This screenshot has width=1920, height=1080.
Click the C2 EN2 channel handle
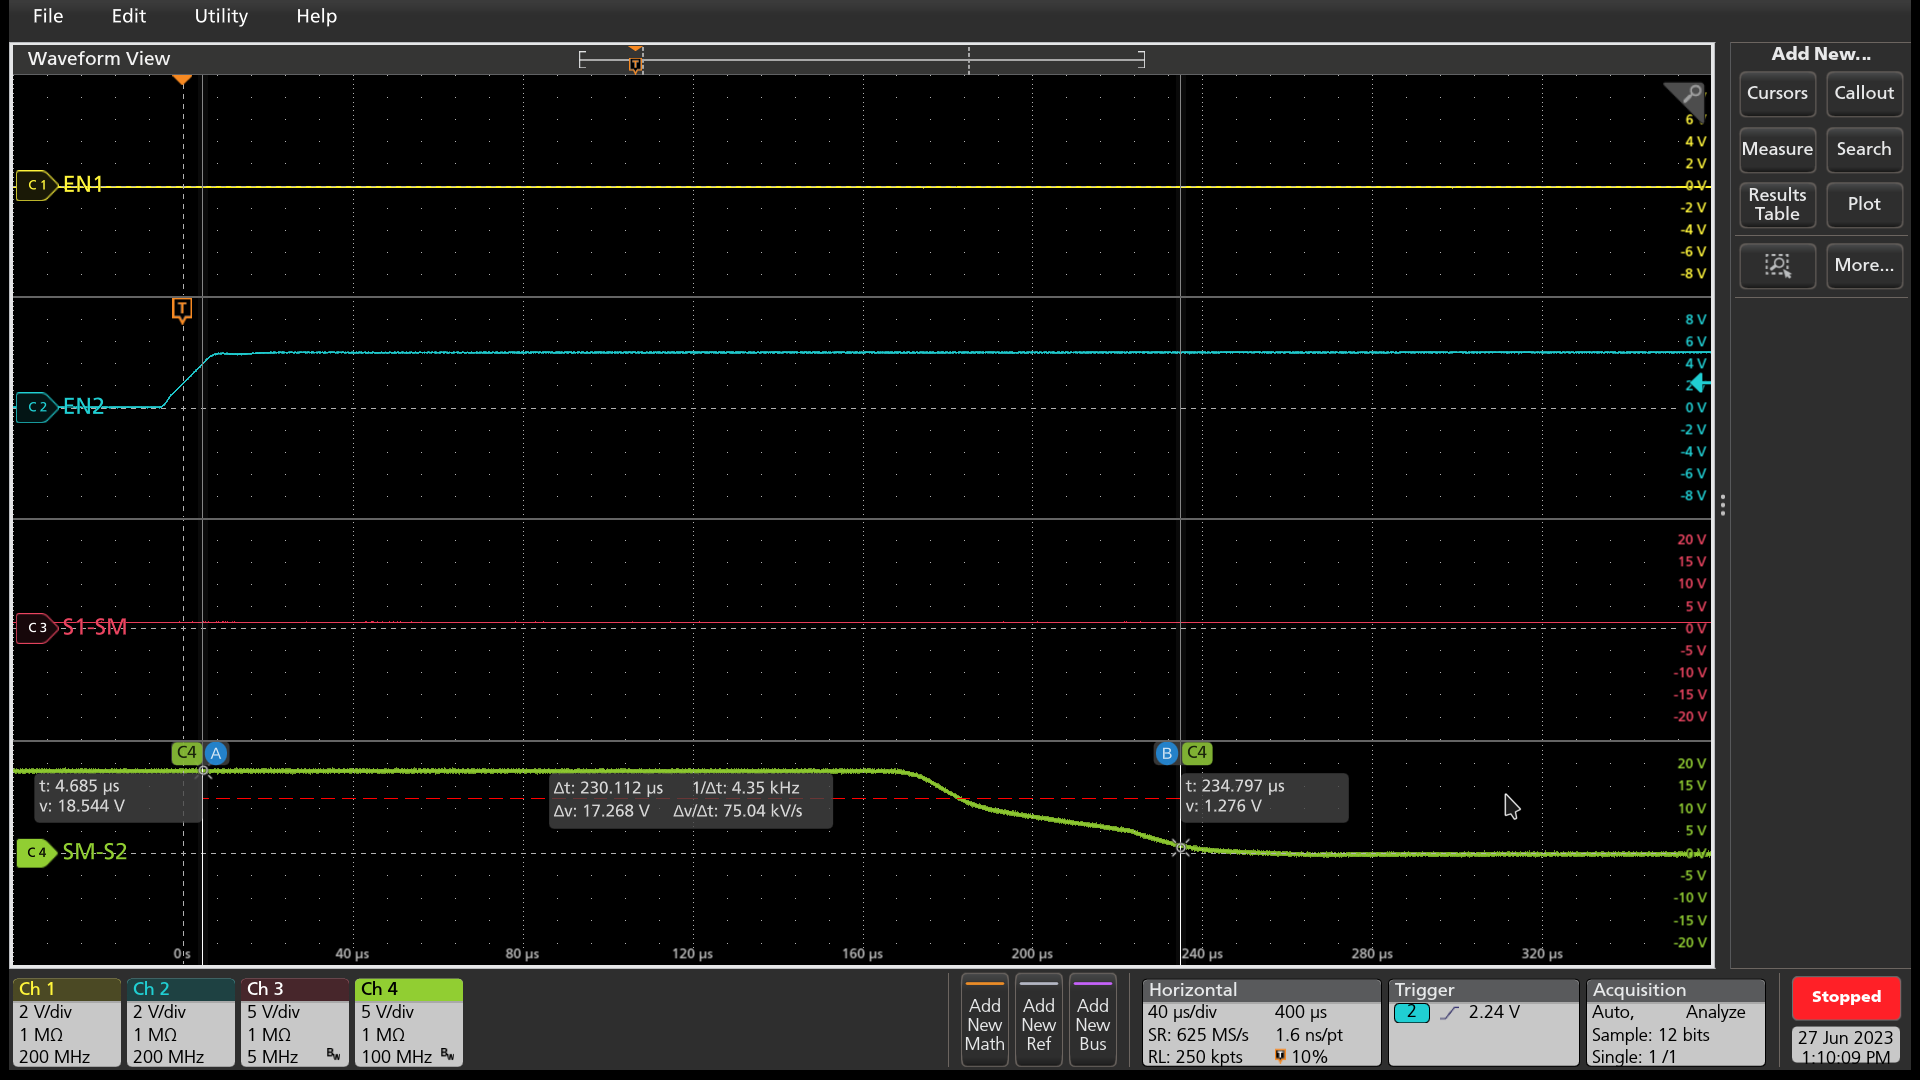(x=37, y=407)
